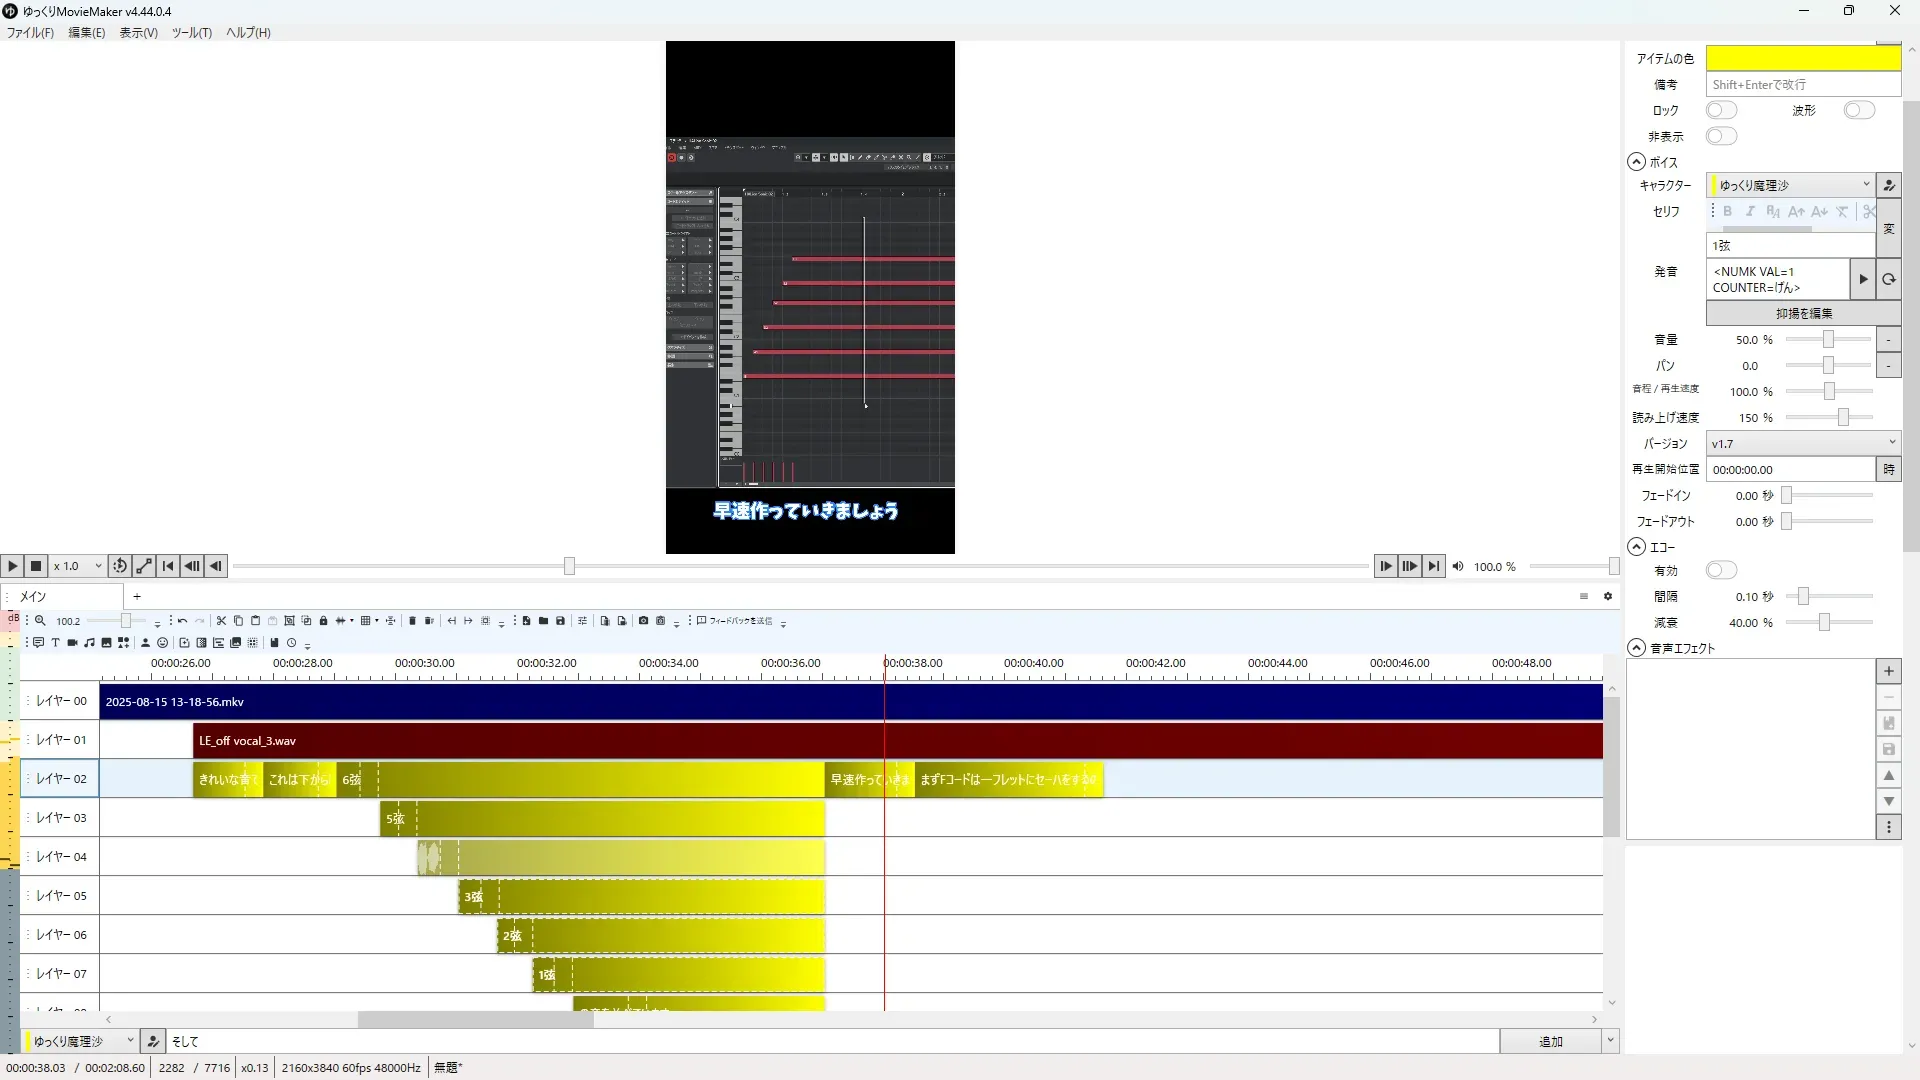The height and width of the screenshot is (1080, 1920).
Task: Enable the 波形 waveform toggle
Action: click(x=1858, y=110)
